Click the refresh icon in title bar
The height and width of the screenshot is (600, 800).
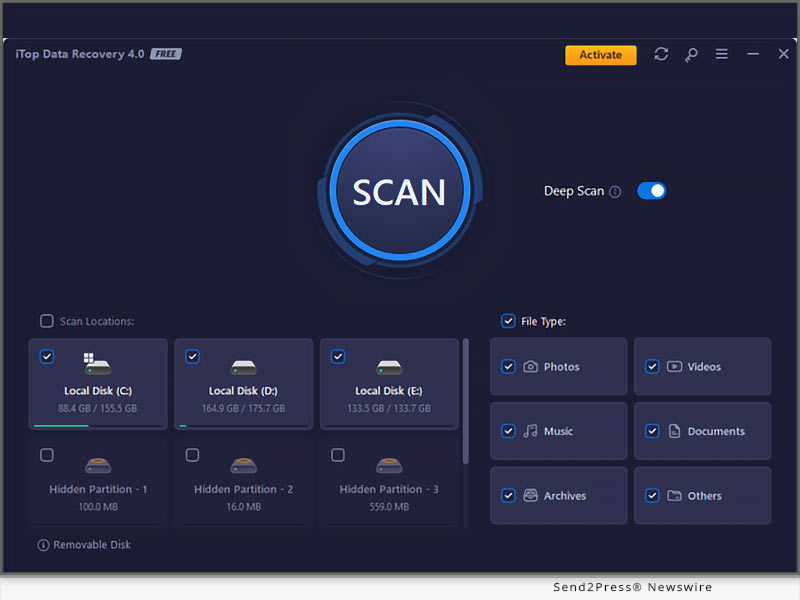click(x=661, y=54)
